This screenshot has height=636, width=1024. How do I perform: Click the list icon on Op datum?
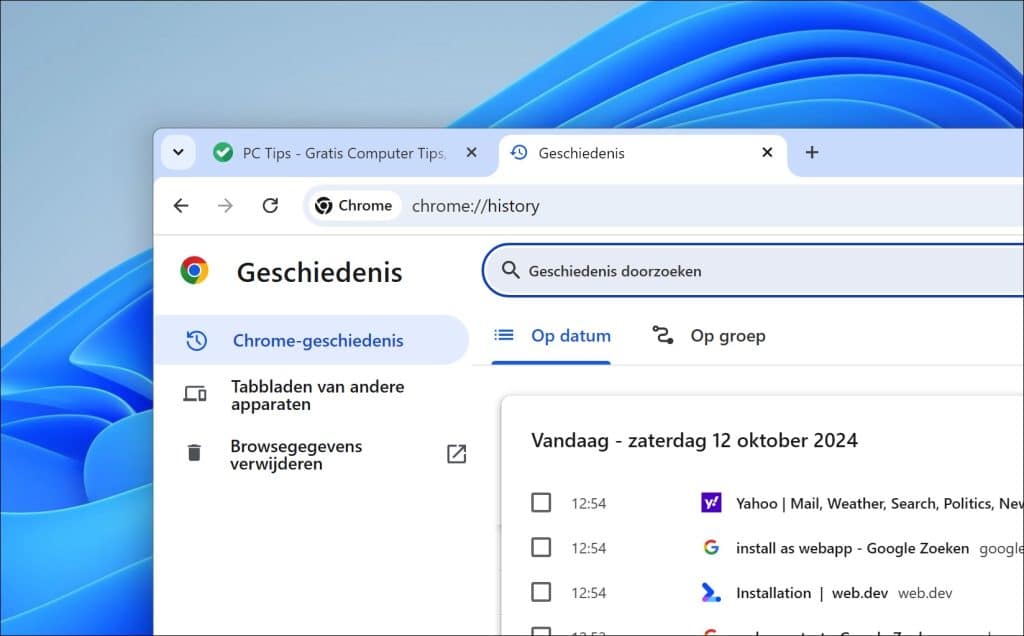504,336
